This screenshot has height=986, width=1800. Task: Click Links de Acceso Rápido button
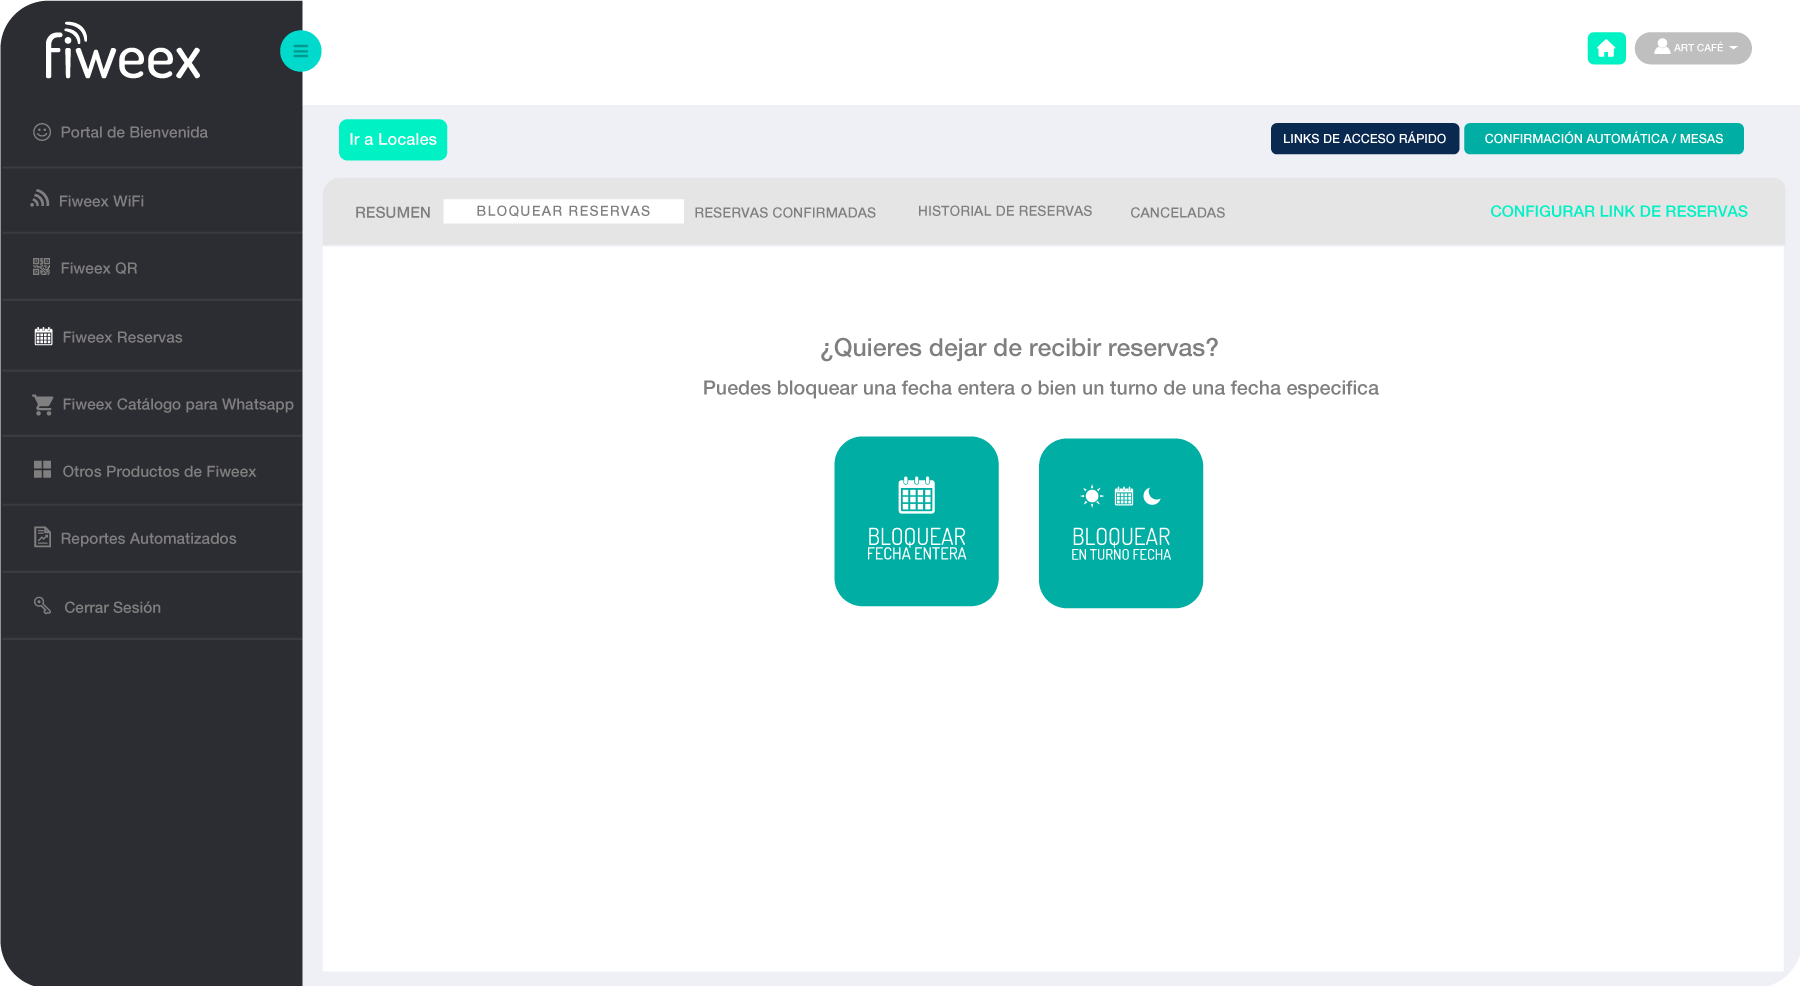tap(1364, 139)
